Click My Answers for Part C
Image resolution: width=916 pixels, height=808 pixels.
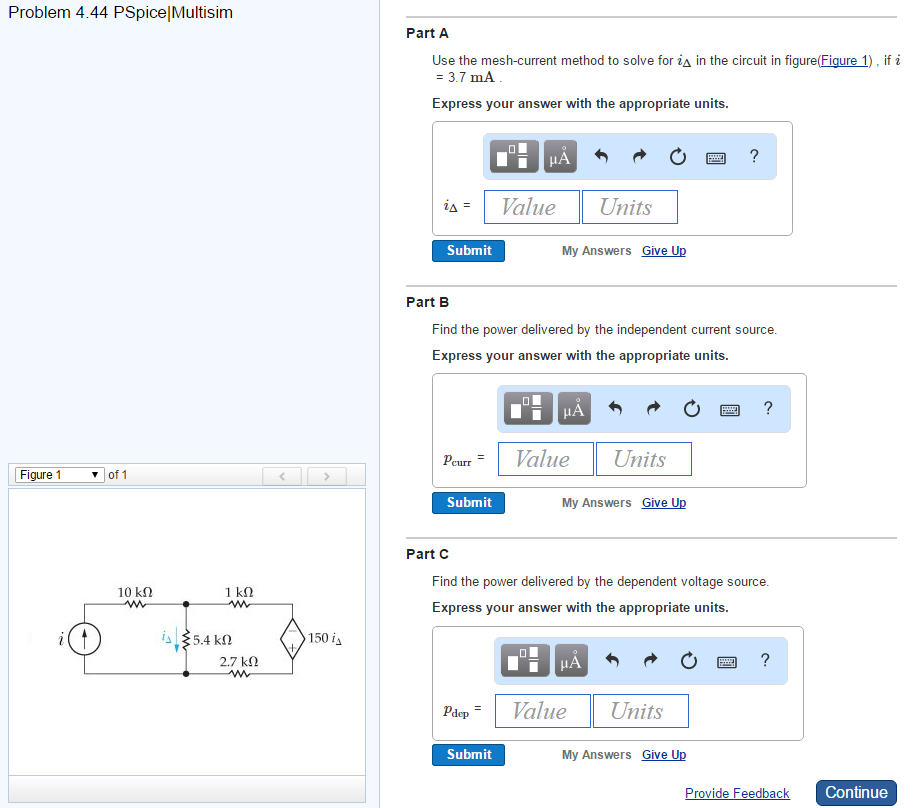point(596,754)
